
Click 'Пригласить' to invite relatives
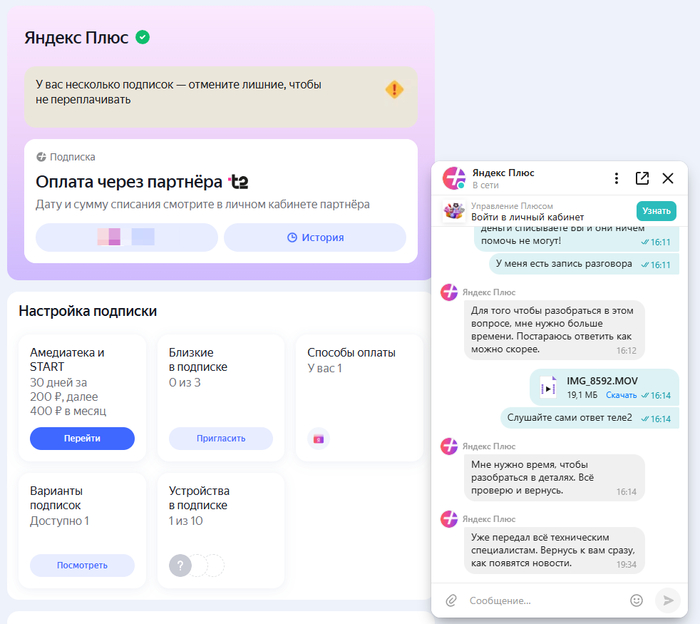[220, 439]
